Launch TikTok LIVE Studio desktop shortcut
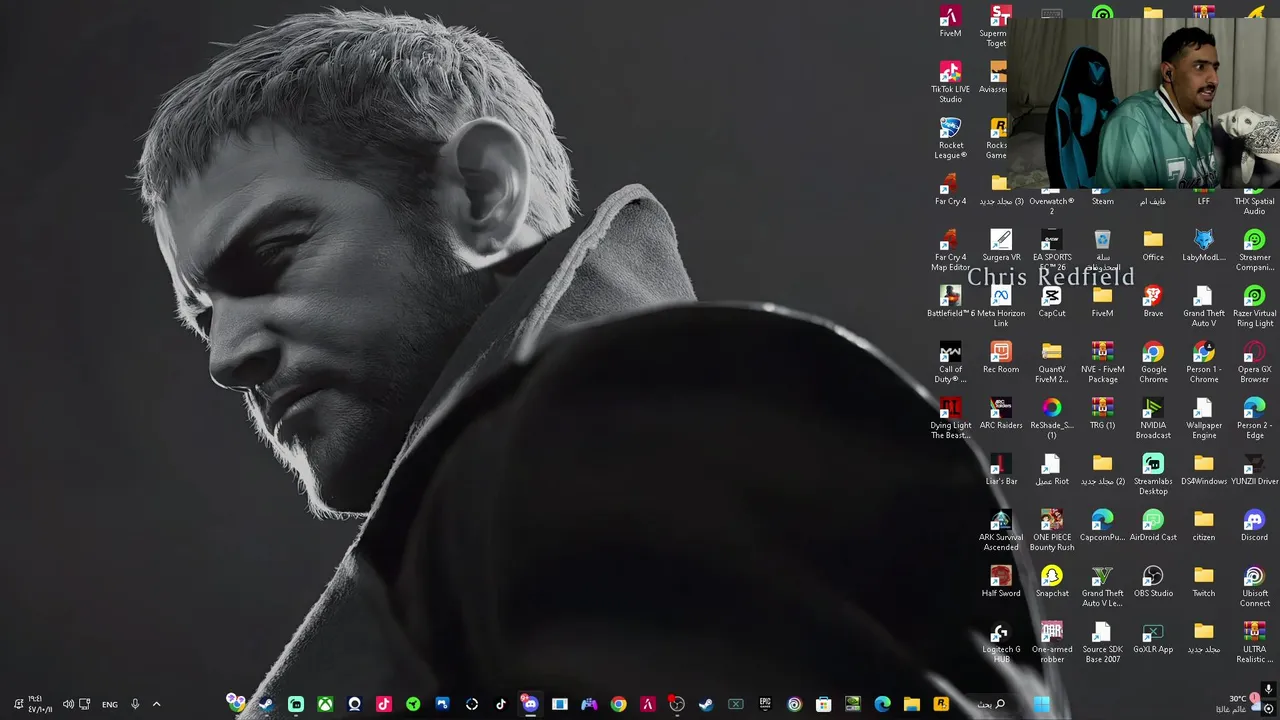Image resolution: width=1280 pixels, height=720 pixels. coord(950,82)
